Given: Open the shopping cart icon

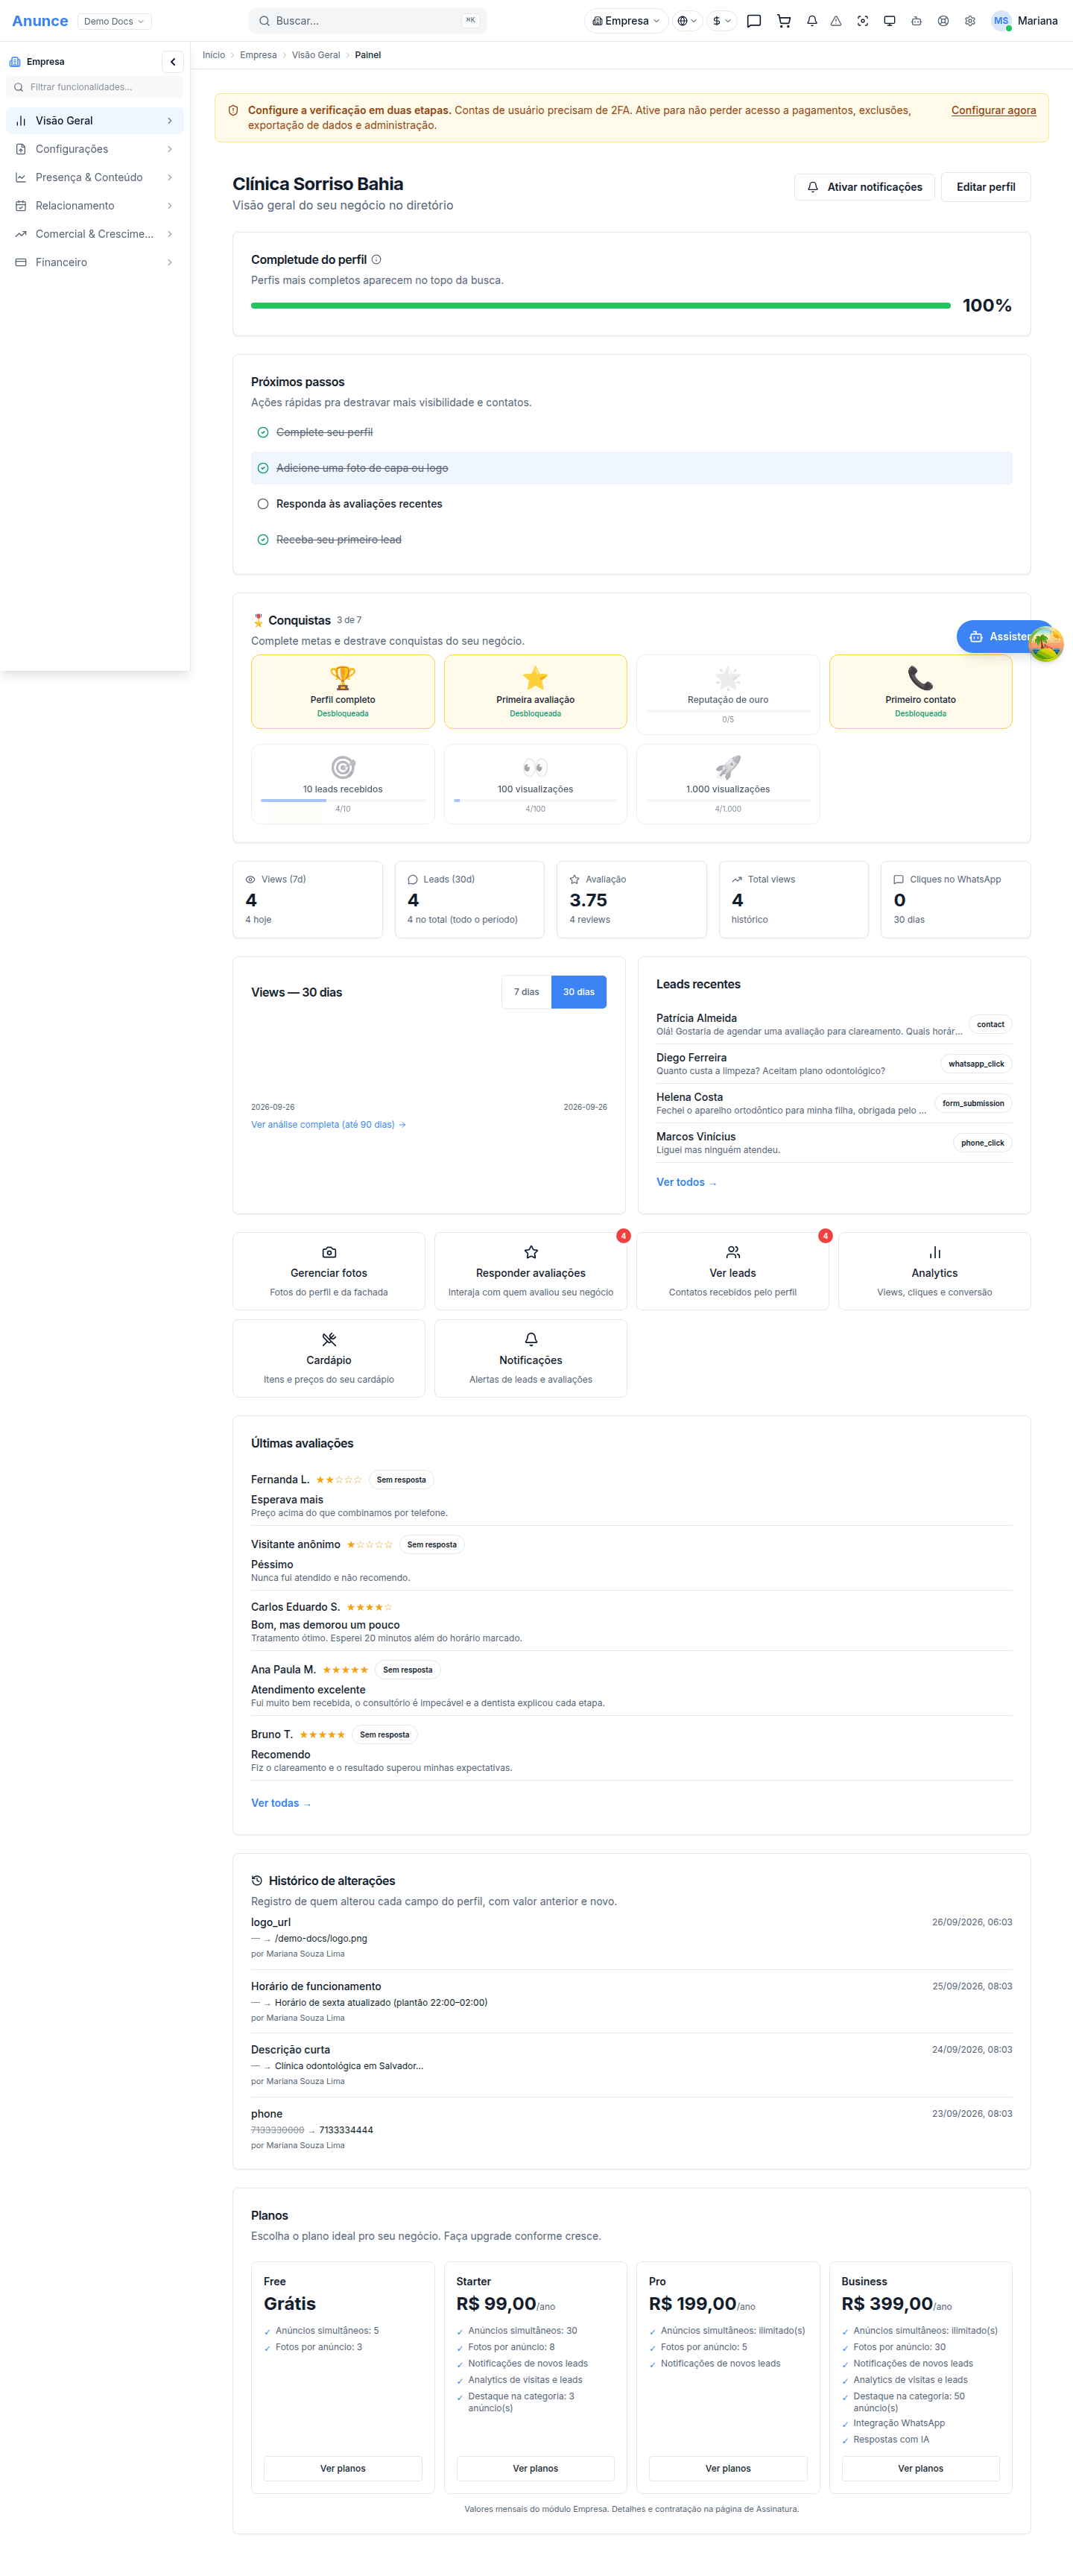Looking at the screenshot, I should [784, 21].
